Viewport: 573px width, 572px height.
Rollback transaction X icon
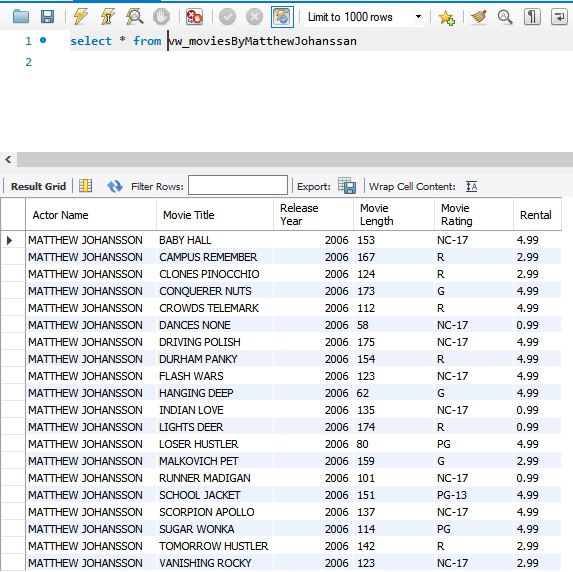tap(254, 16)
